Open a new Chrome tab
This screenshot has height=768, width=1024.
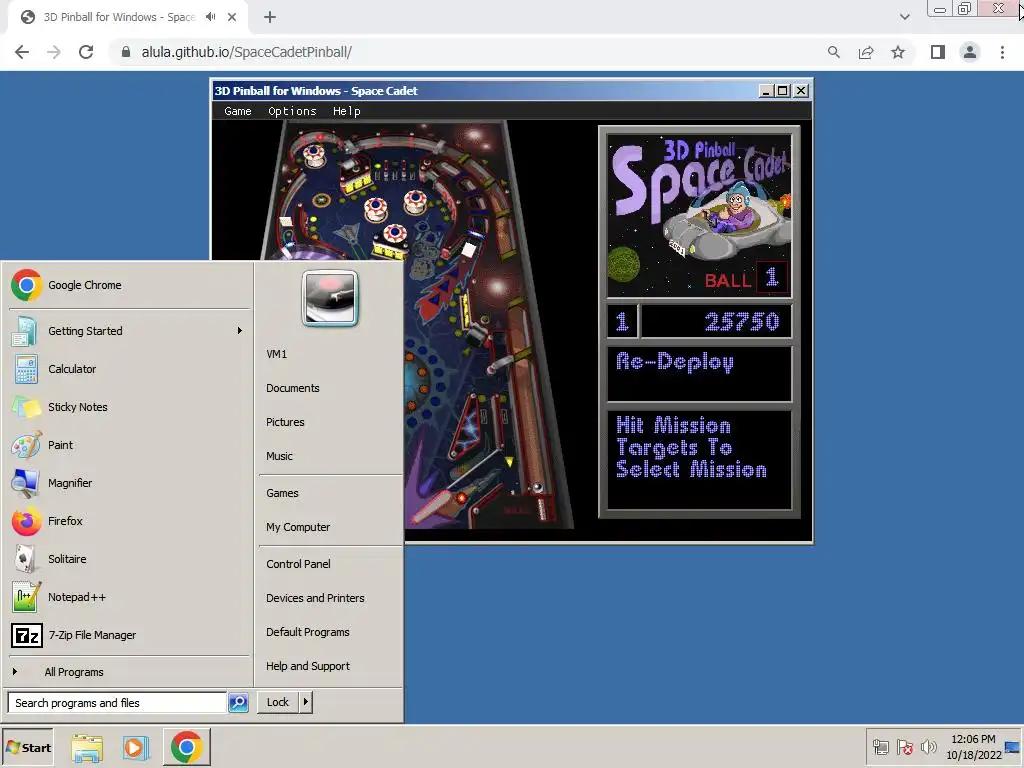(x=270, y=17)
